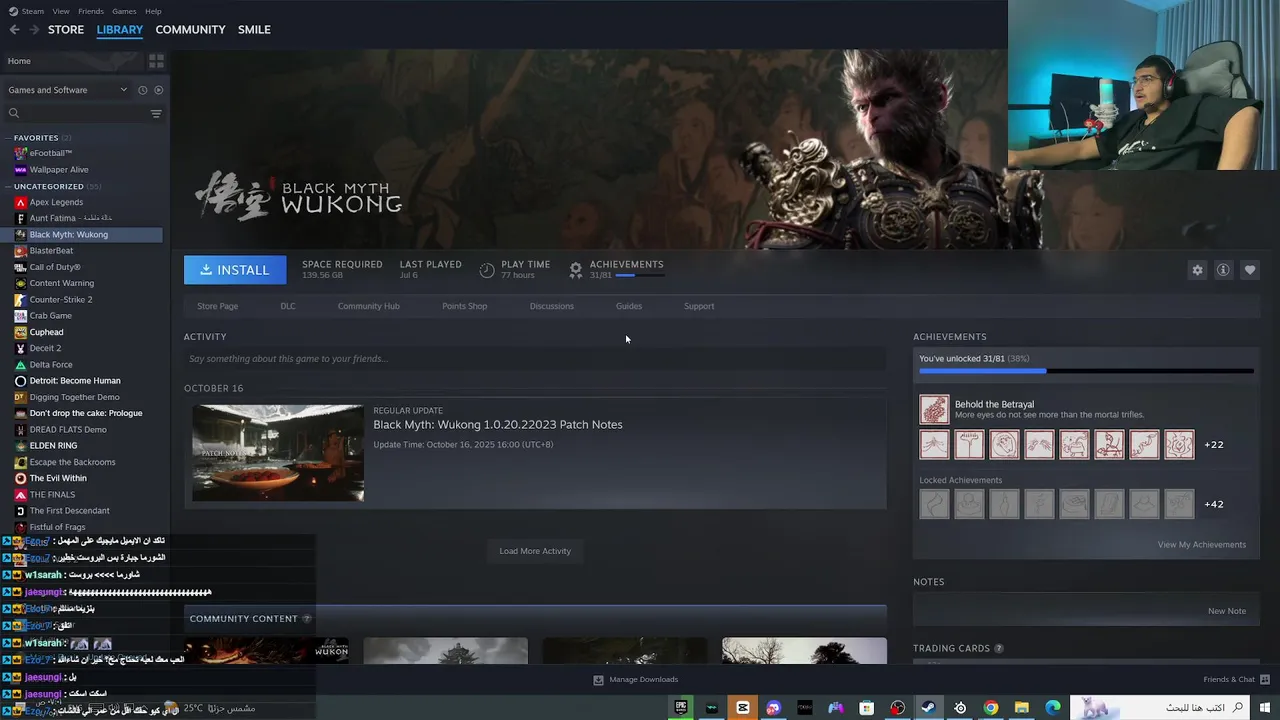This screenshot has width=1280, height=720.
Task: Show the +22 more unlocked achievements
Action: pyautogui.click(x=1214, y=444)
